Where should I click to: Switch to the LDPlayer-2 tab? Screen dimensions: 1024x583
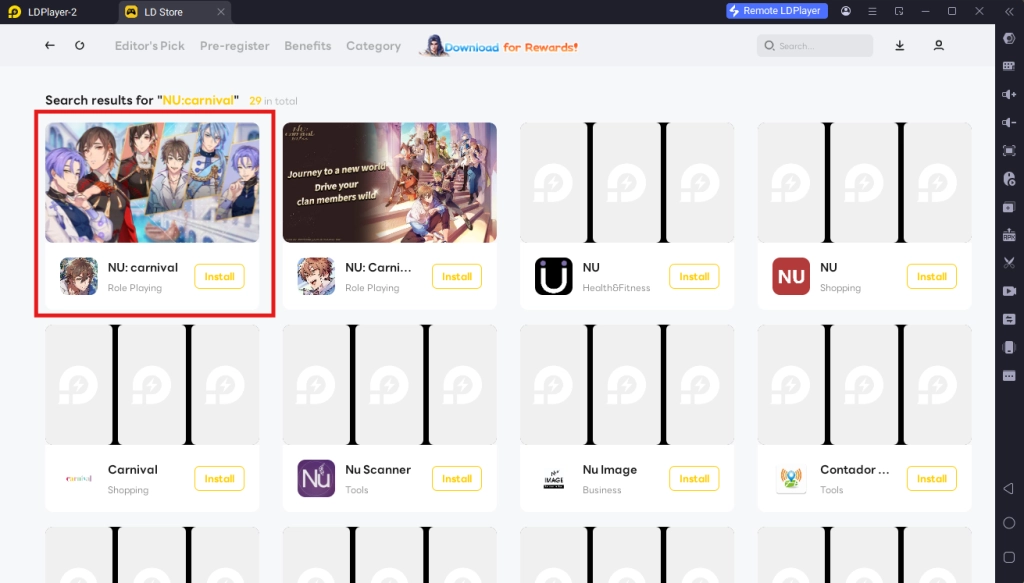pyautogui.click(x=44, y=12)
